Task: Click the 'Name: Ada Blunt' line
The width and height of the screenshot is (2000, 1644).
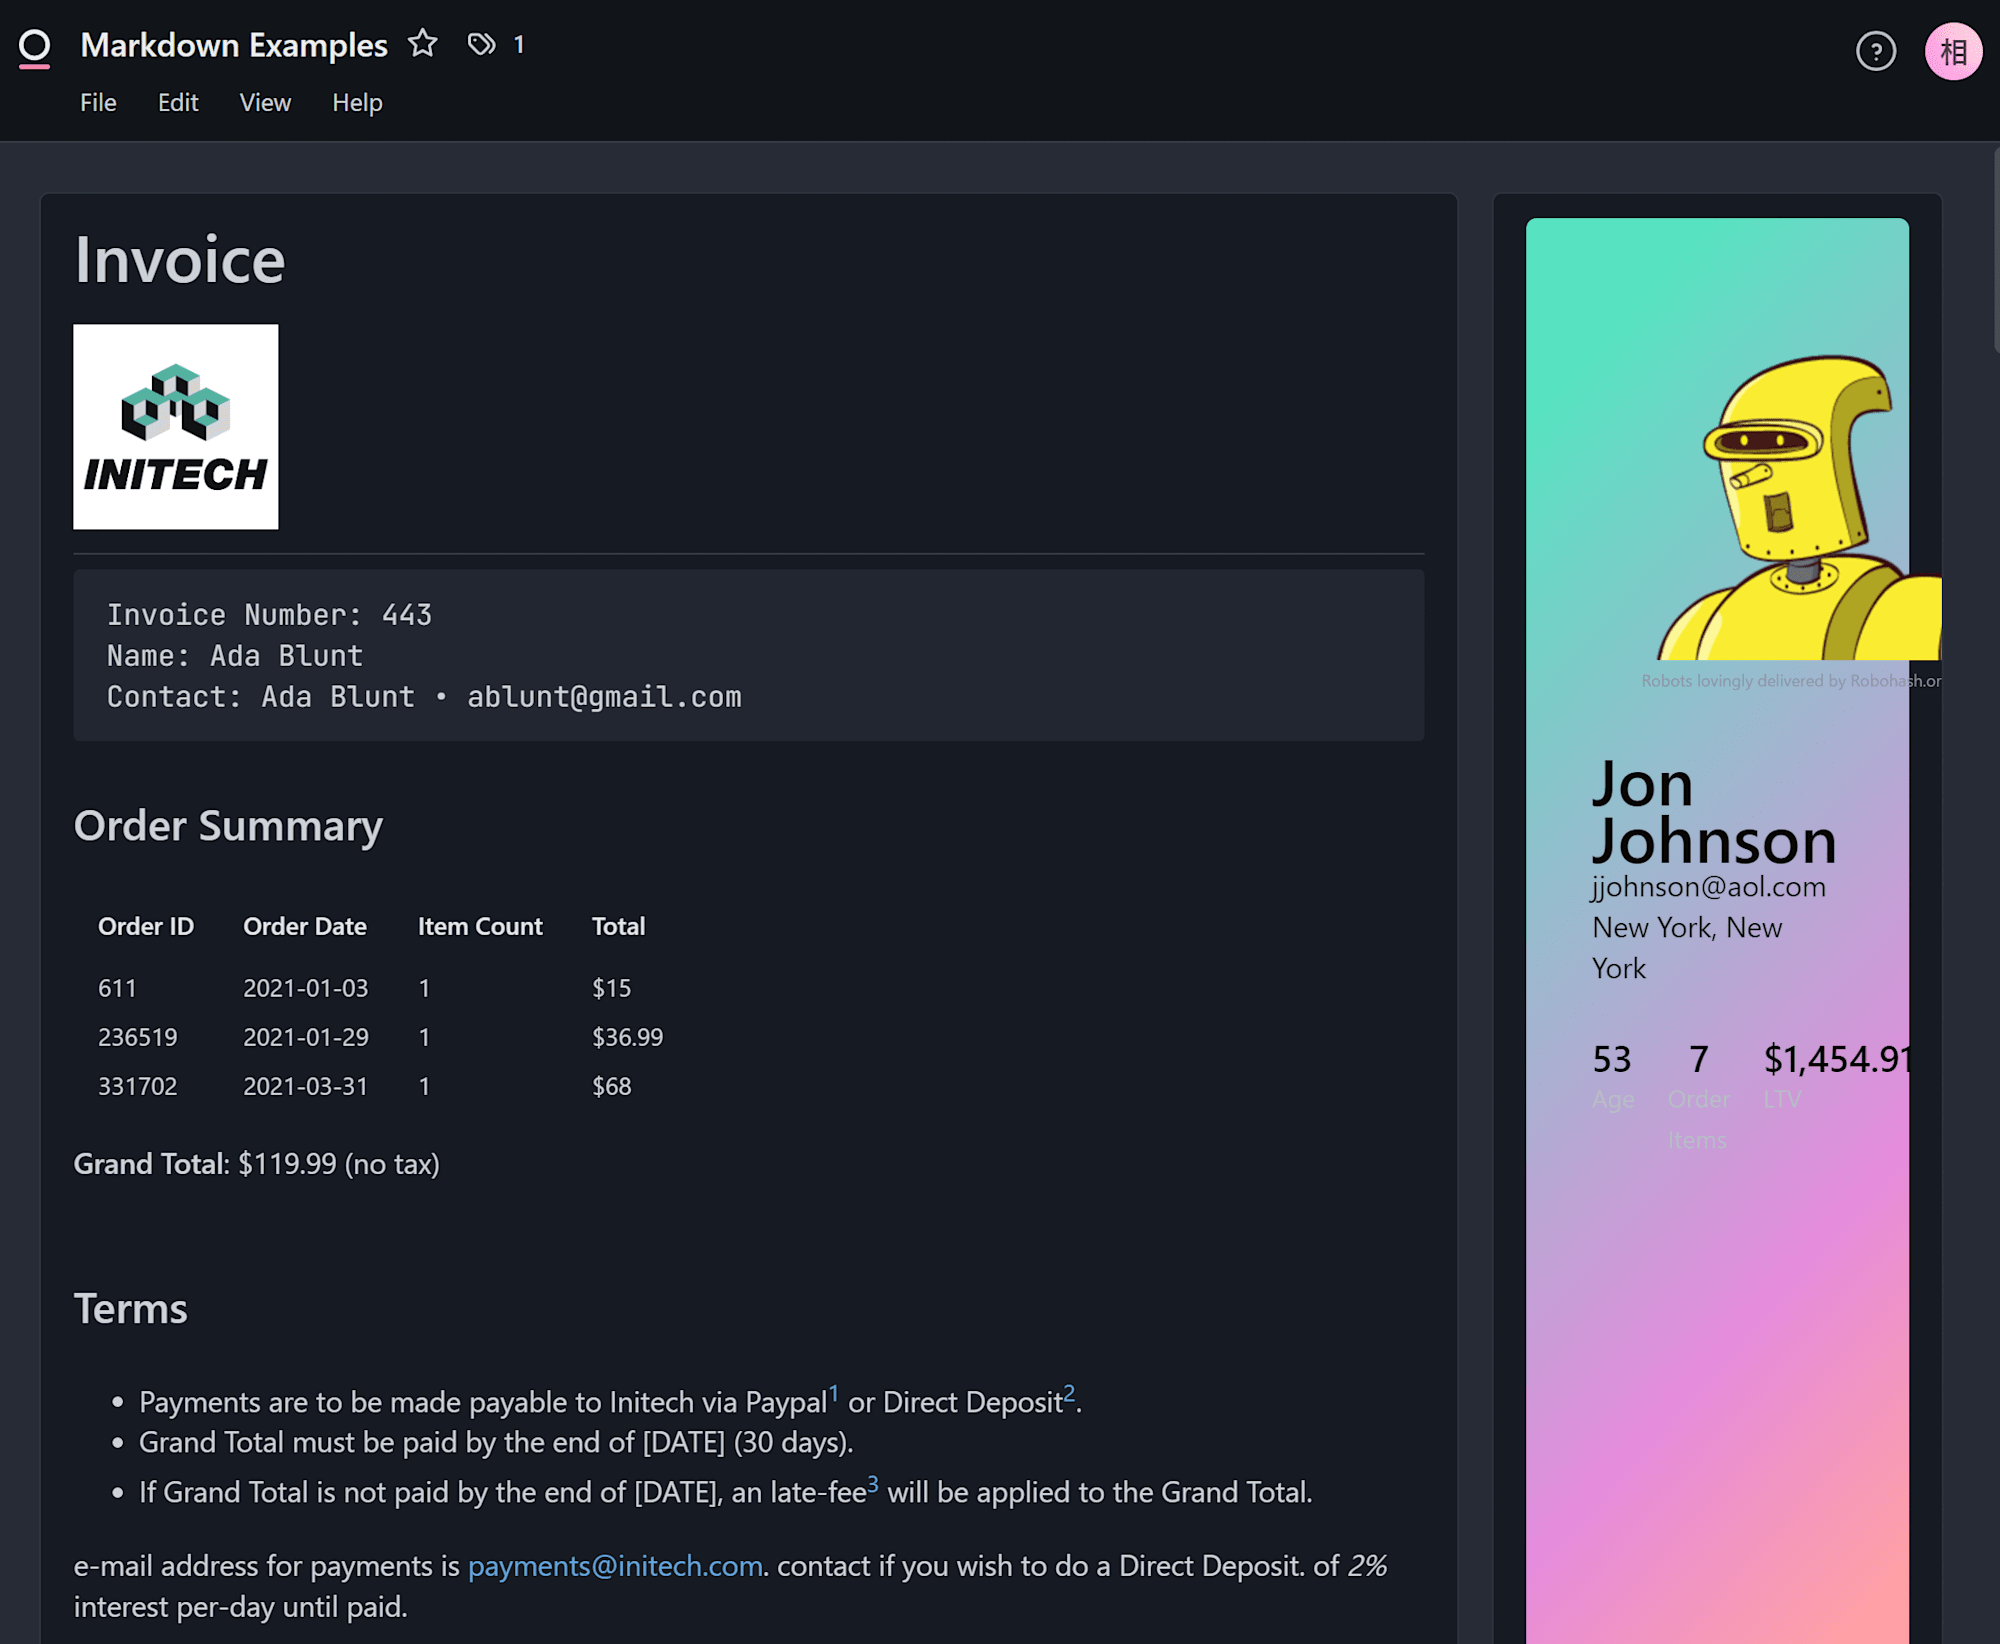Action: click(x=235, y=655)
